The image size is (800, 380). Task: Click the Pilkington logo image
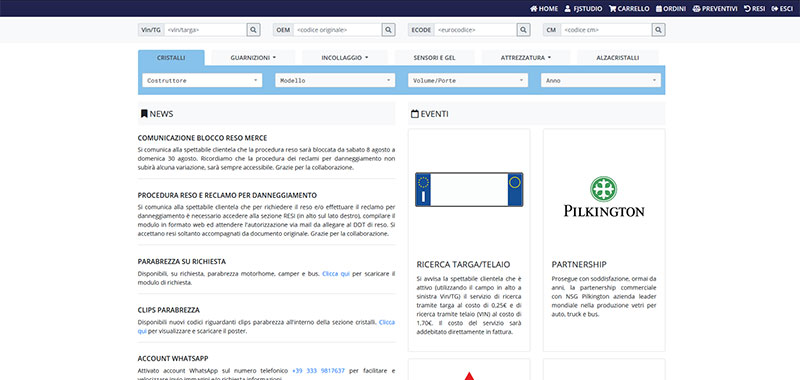click(x=604, y=196)
